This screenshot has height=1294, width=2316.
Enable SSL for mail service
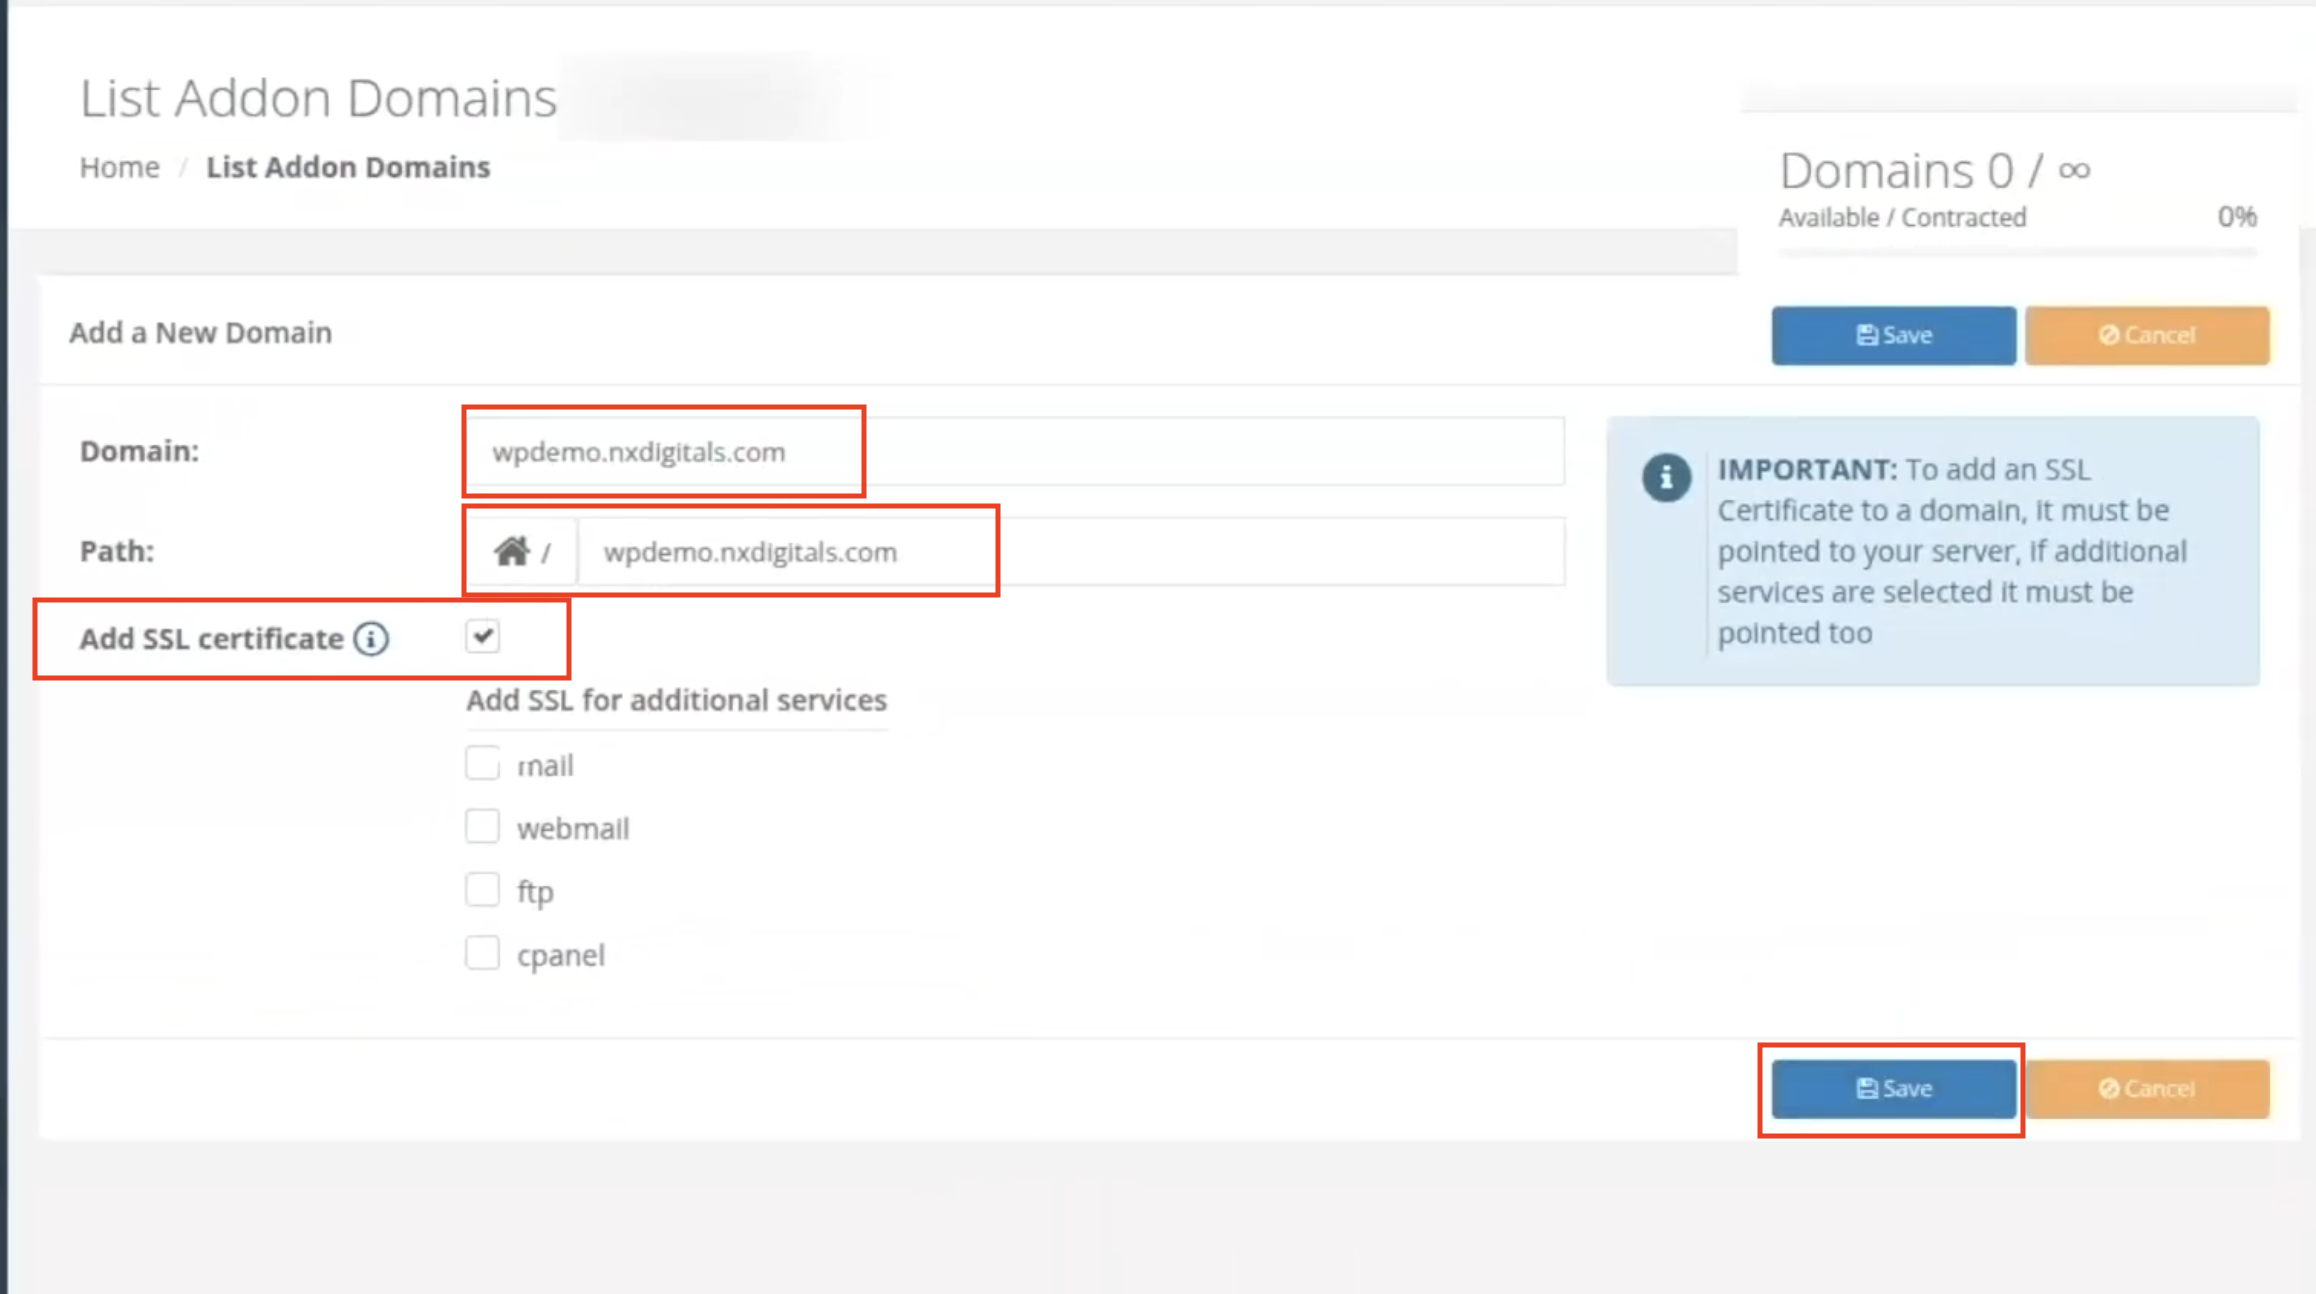click(482, 763)
